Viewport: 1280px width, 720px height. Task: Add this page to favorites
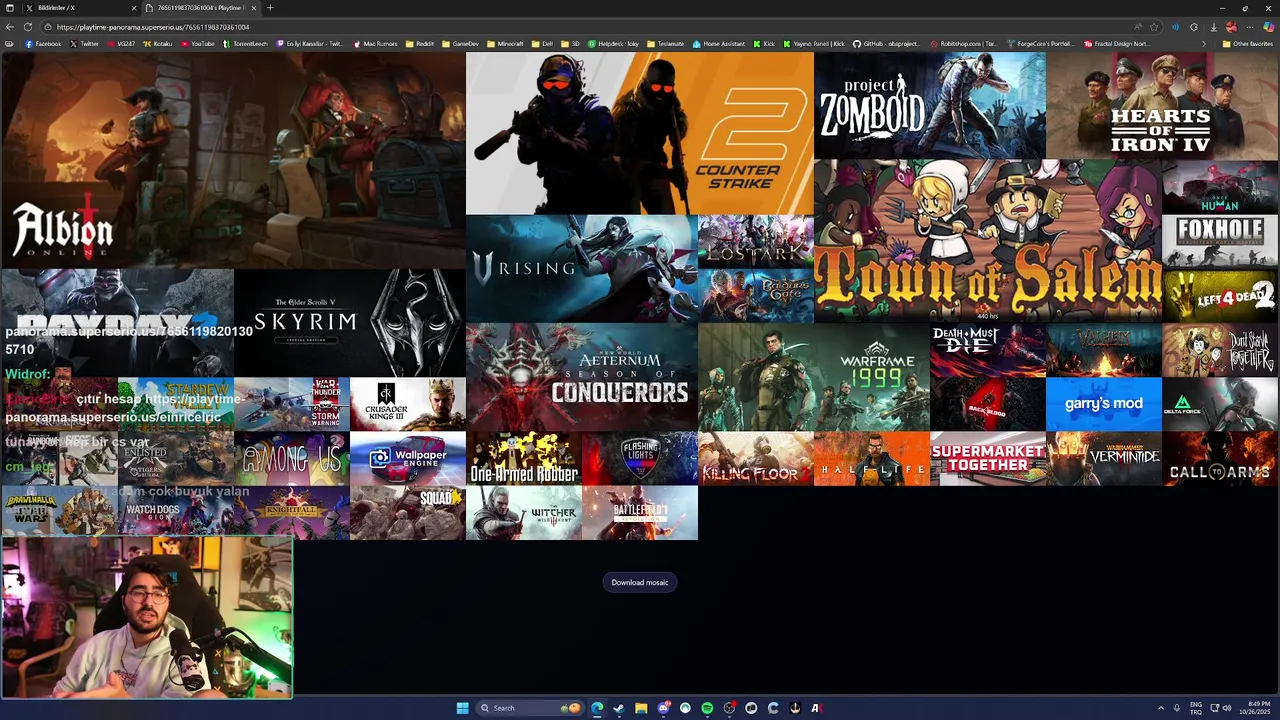tap(1155, 27)
